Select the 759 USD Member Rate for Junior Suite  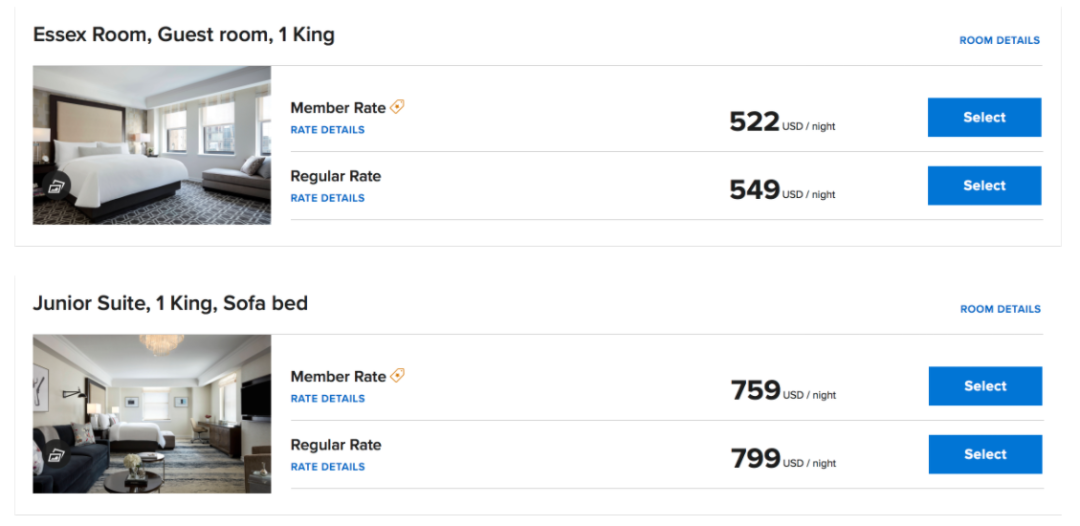pyautogui.click(x=985, y=386)
